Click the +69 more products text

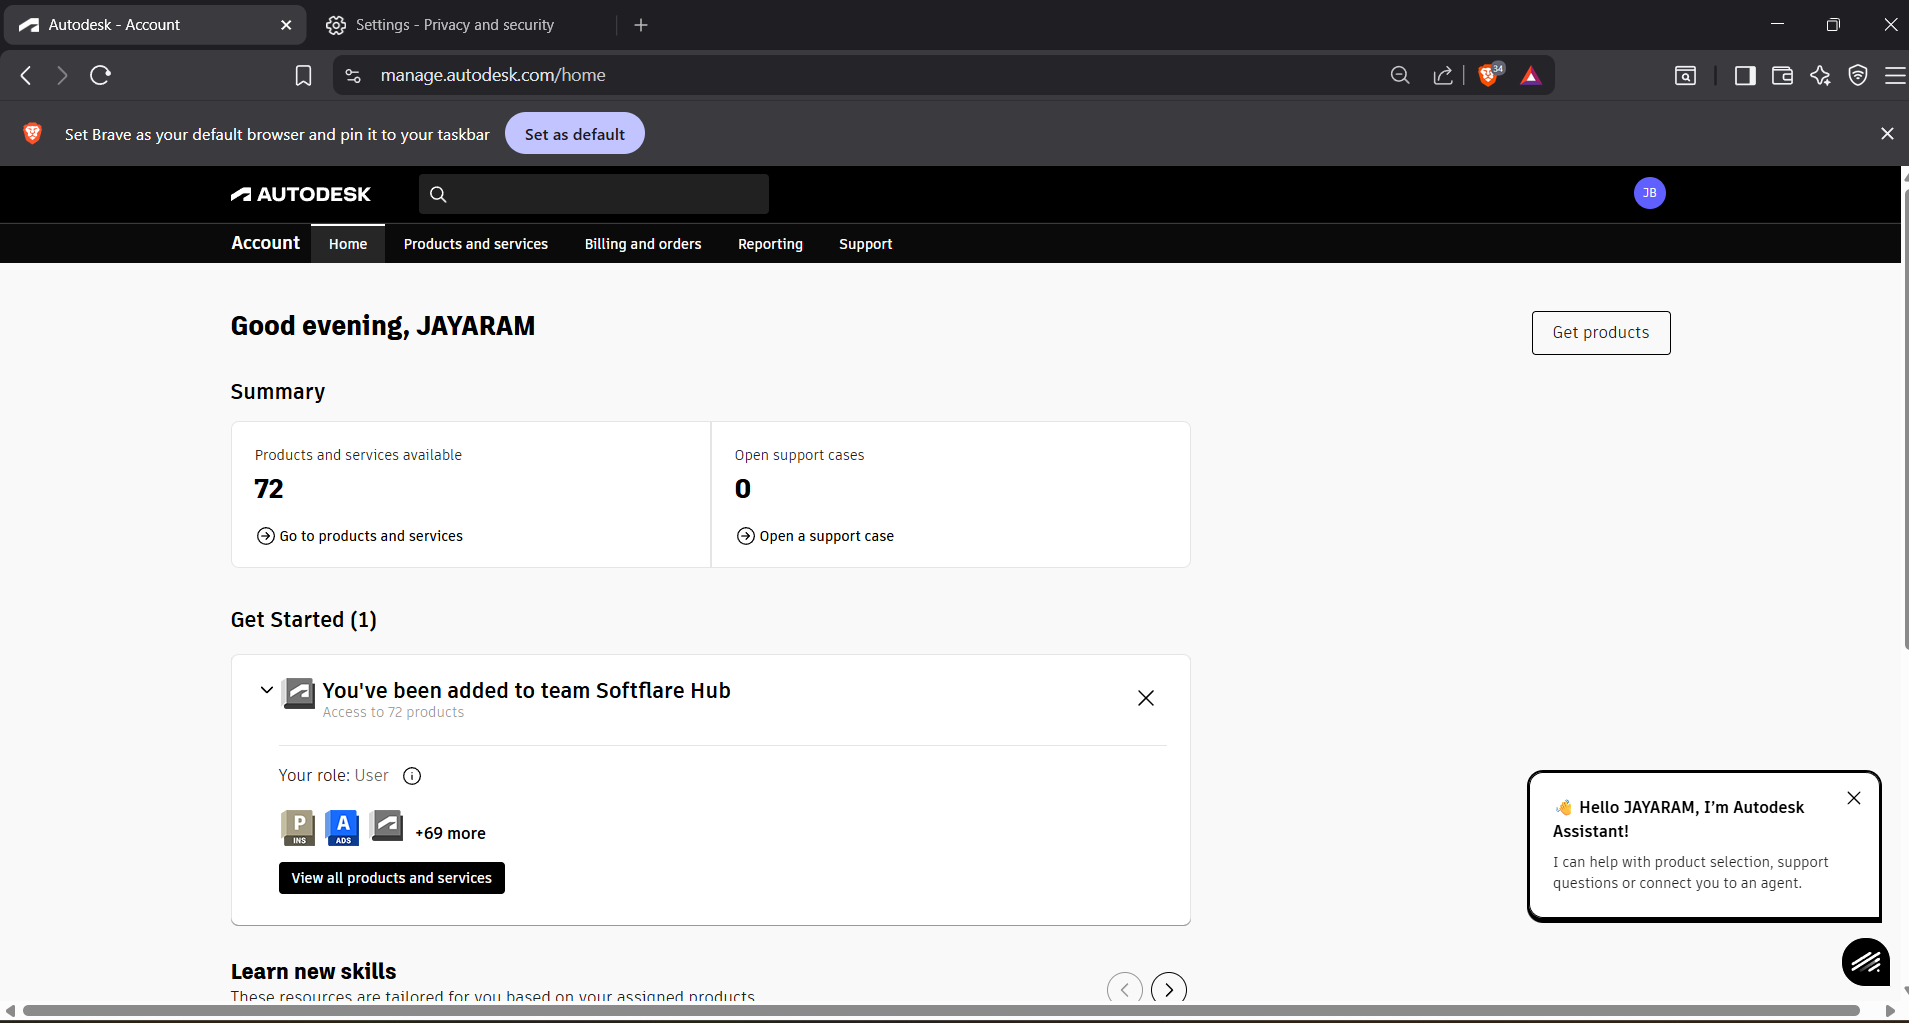[450, 833]
